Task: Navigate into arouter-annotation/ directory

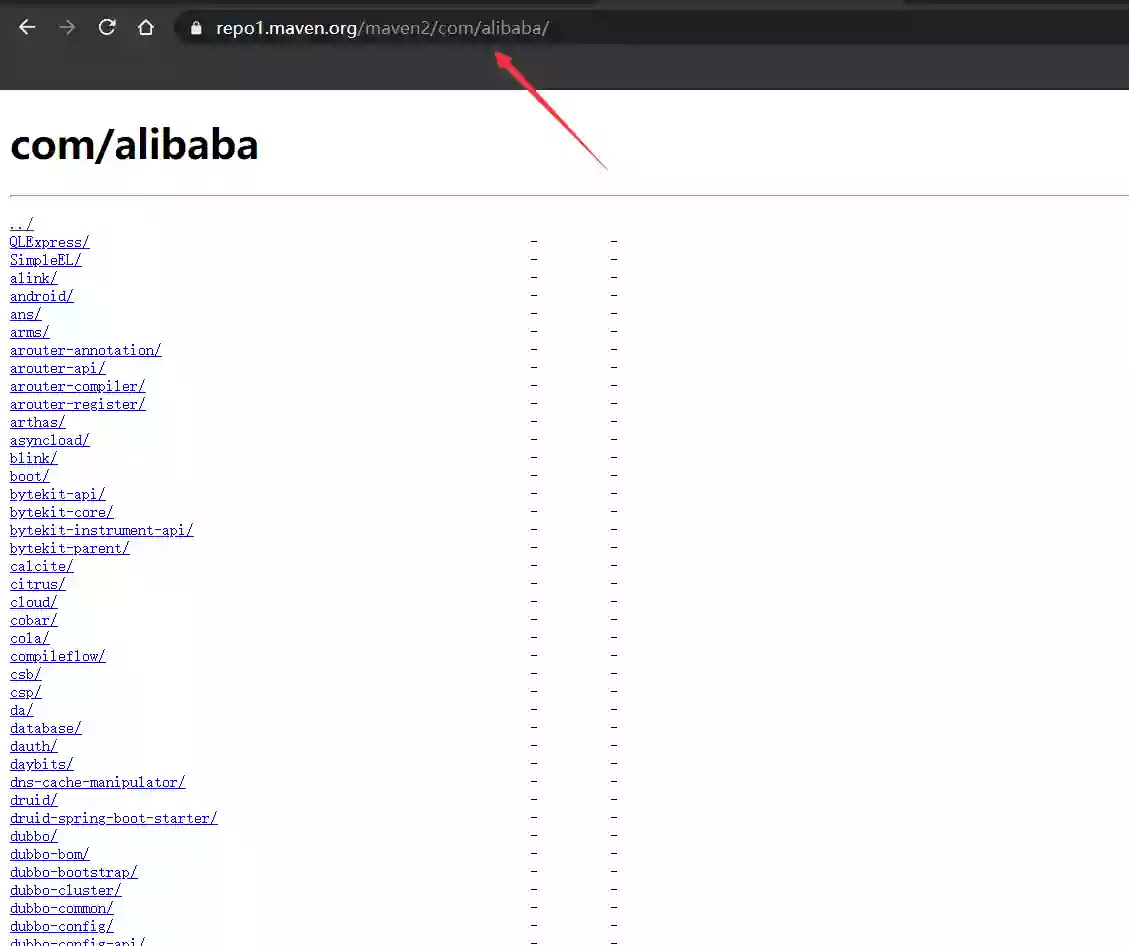Action: click(86, 350)
